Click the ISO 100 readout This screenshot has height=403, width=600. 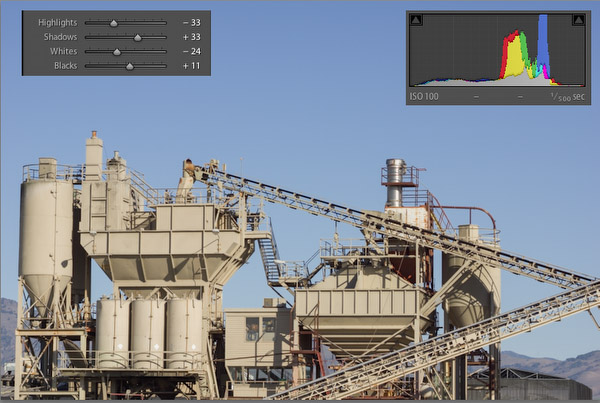[424, 96]
